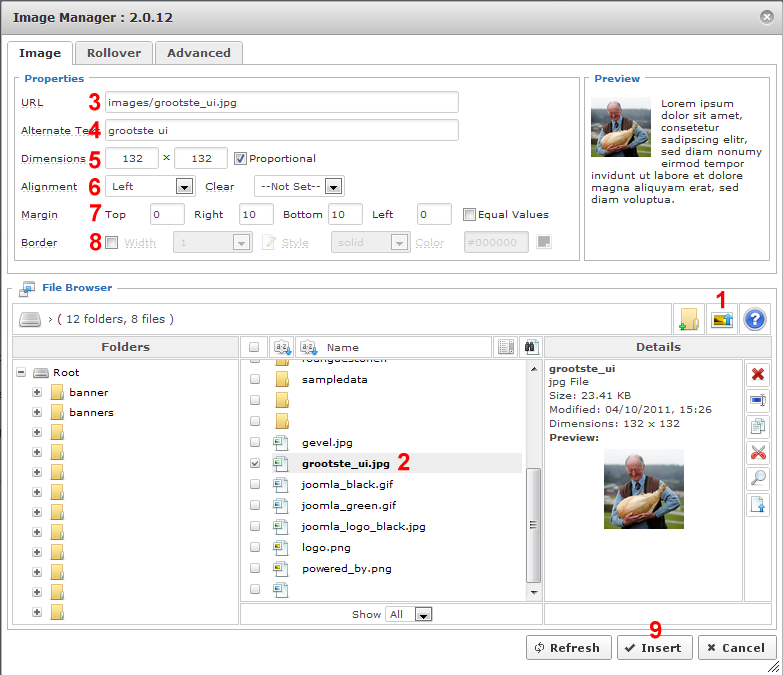Click the border color #000000 field
The width and height of the screenshot is (783, 675).
click(496, 242)
